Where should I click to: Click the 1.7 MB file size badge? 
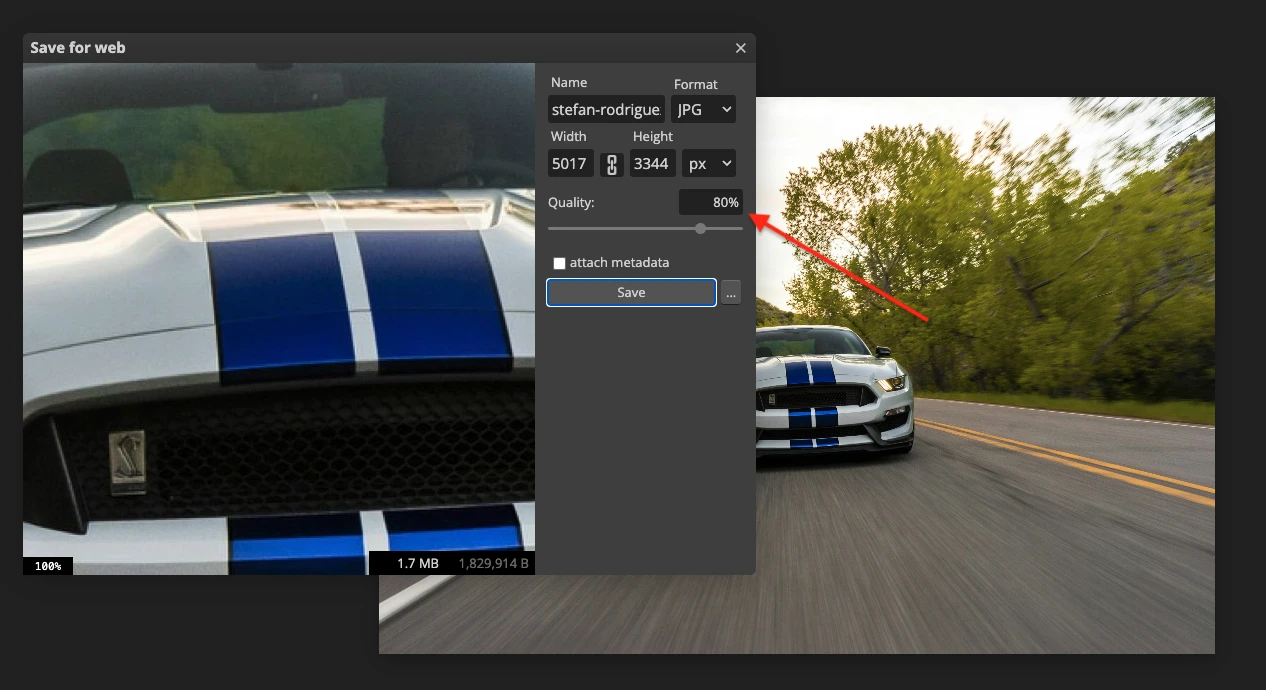point(417,563)
